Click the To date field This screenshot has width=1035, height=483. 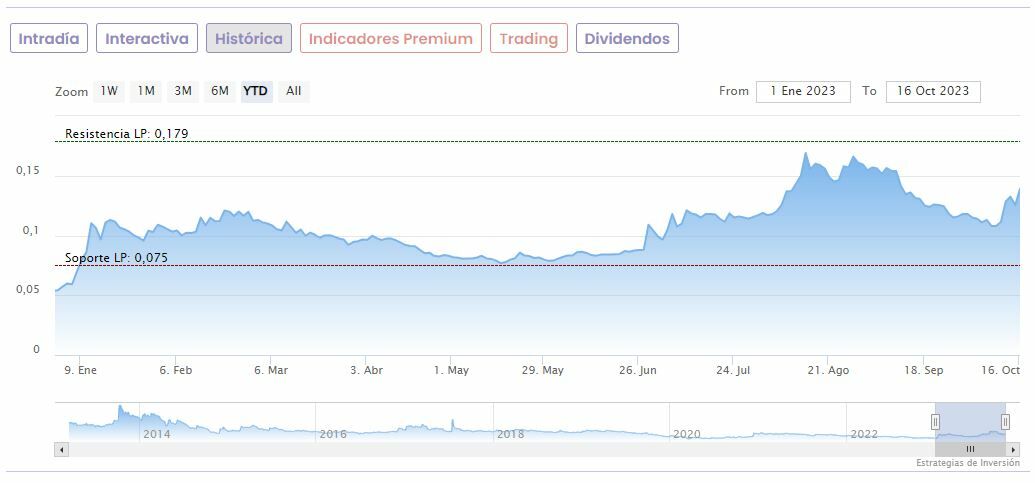click(933, 91)
